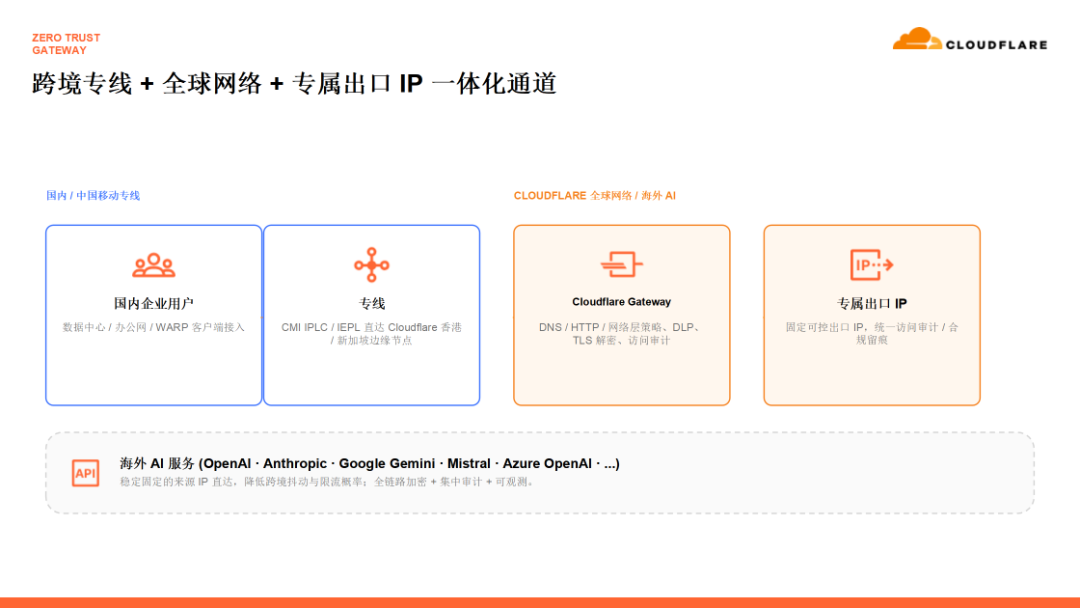Click the 专线 network node icon
This screenshot has height=608, width=1080.
pyautogui.click(x=371, y=265)
